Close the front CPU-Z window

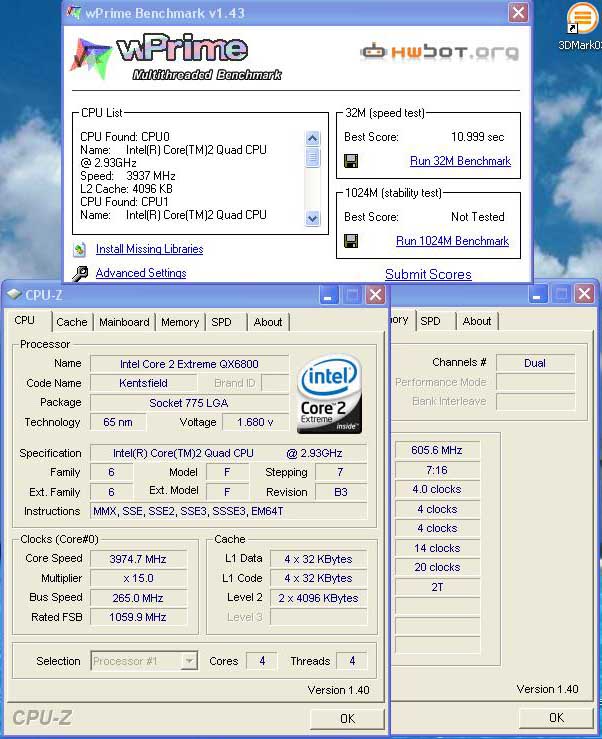(x=376, y=295)
